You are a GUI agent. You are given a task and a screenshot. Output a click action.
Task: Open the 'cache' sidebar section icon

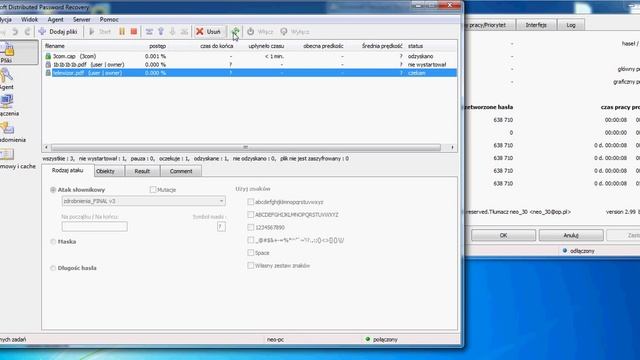7,154
